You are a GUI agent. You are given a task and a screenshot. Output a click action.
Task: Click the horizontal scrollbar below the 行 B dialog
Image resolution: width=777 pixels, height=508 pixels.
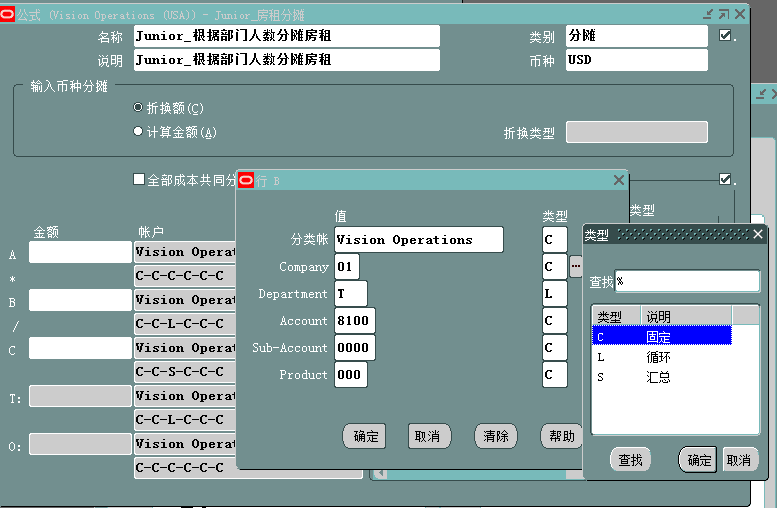tap(477, 474)
